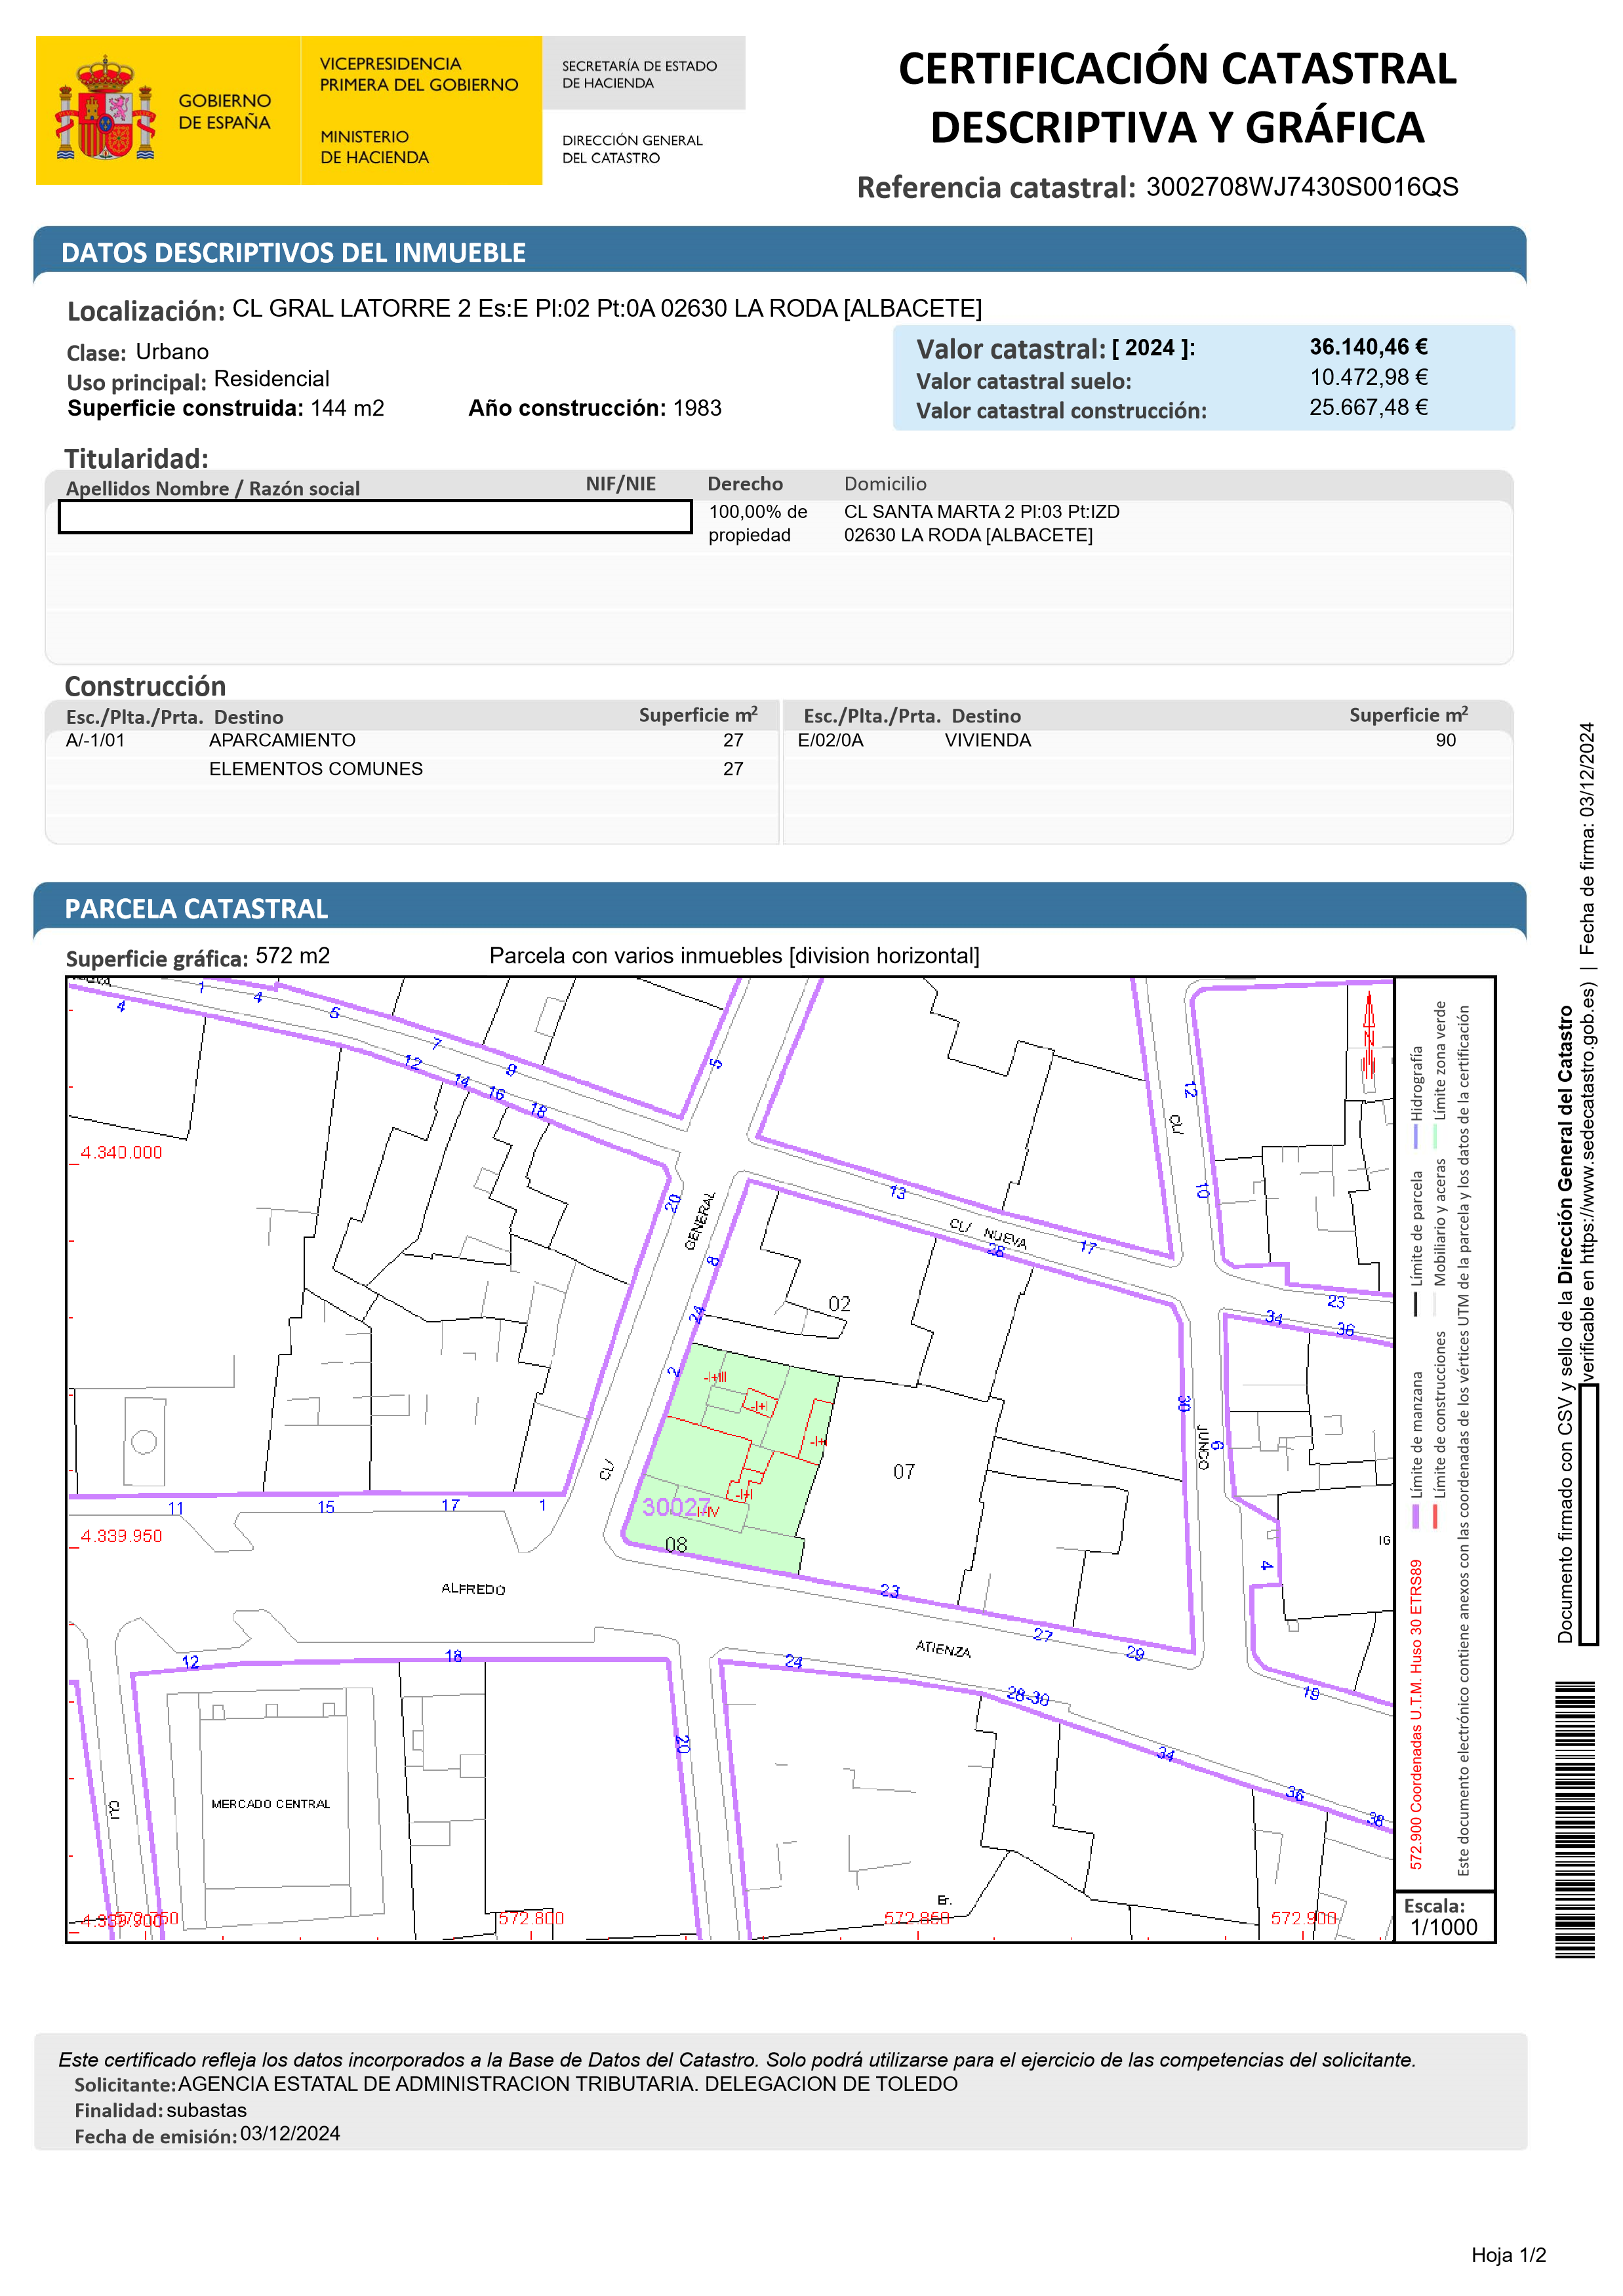Click the SECRETARÍA DE ESTADO DE HACIENDA box

tap(640, 74)
